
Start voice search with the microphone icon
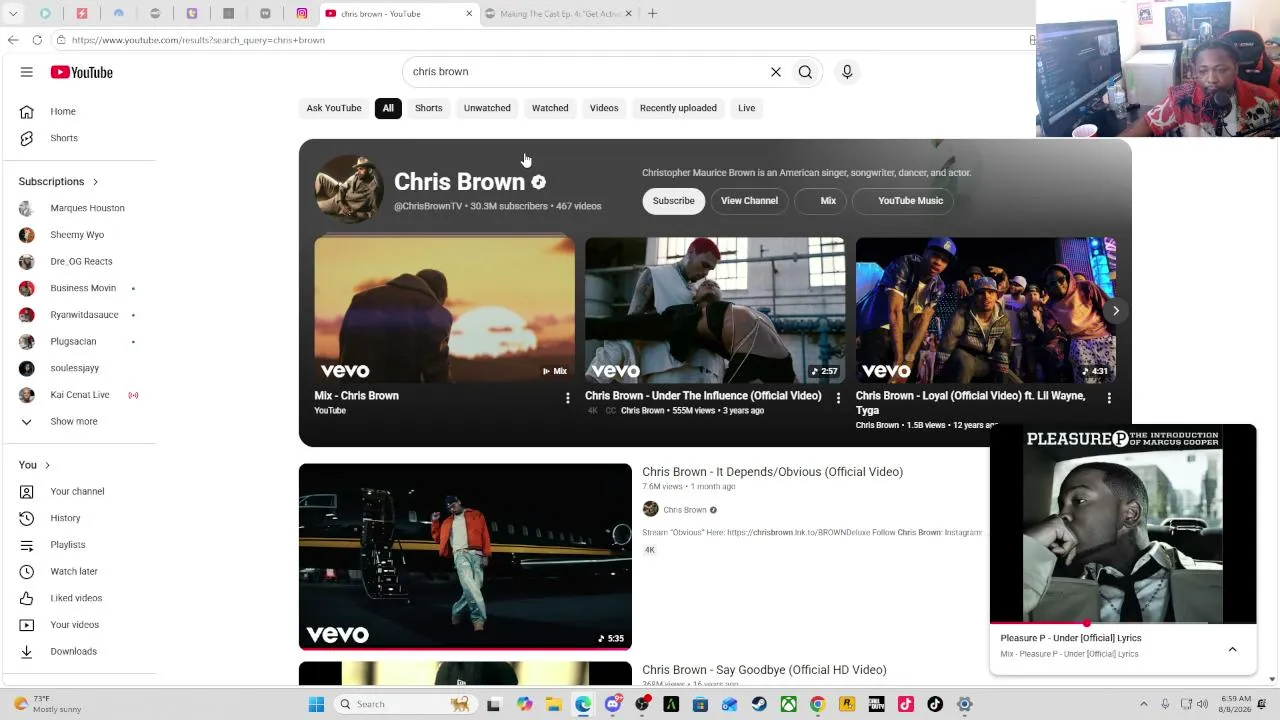click(847, 72)
